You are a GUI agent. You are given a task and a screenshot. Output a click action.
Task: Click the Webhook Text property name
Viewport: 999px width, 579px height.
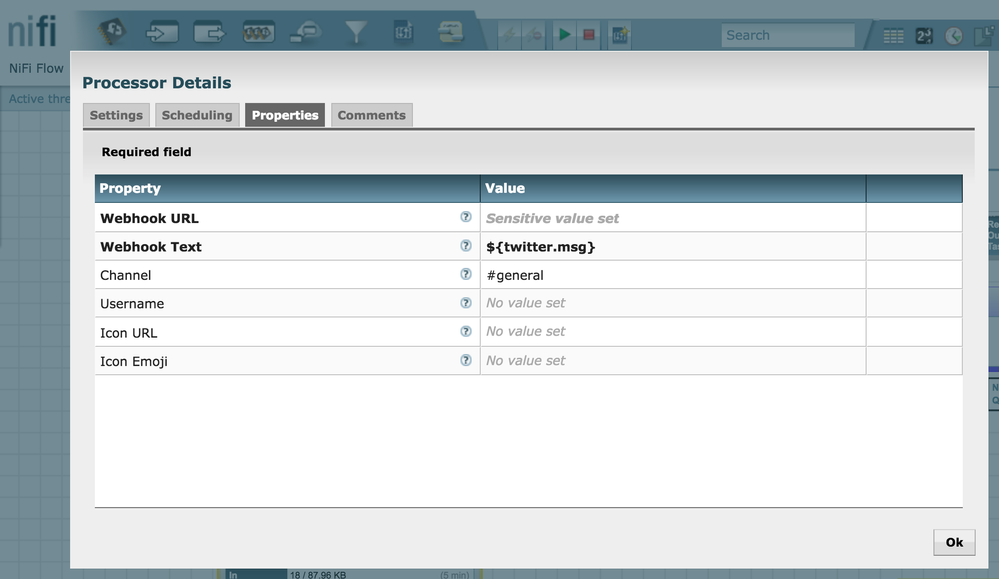pyautogui.click(x=151, y=247)
